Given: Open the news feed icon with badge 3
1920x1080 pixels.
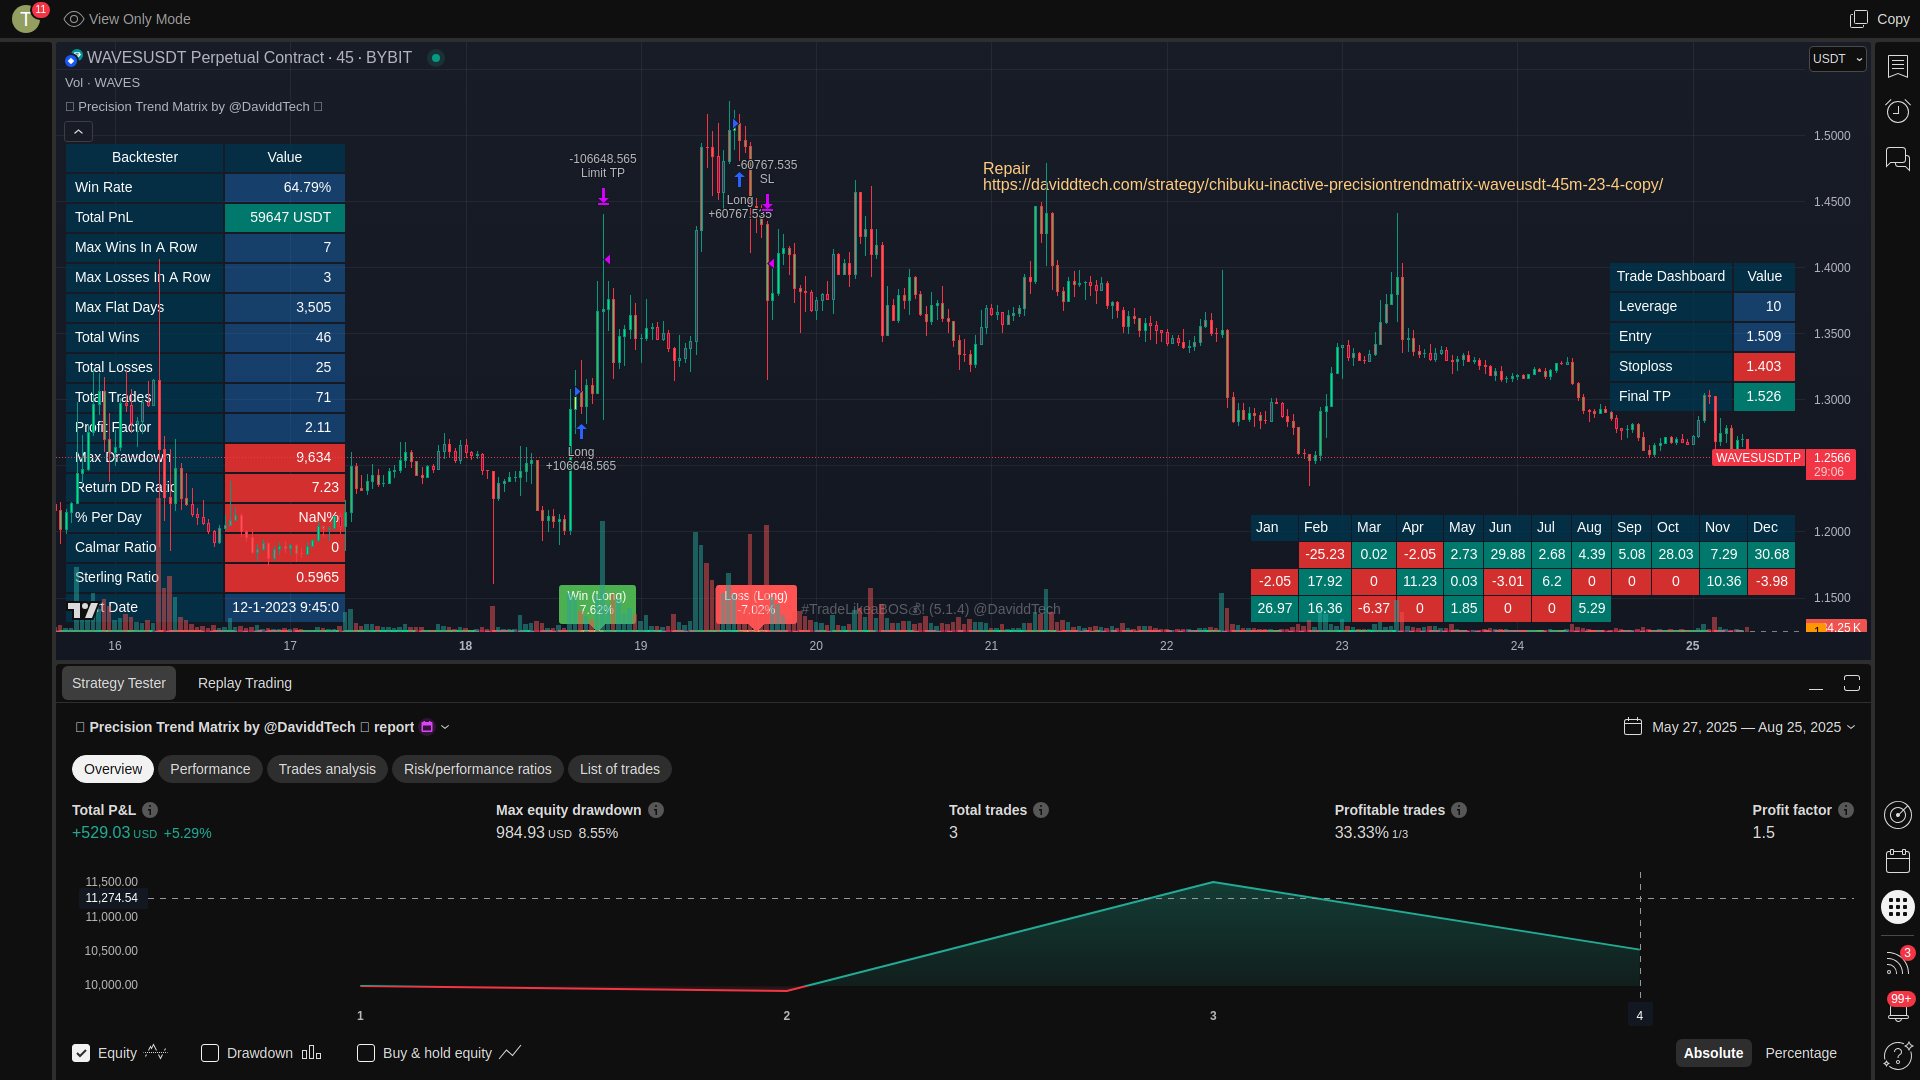Looking at the screenshot, I should coord(1898,961).
